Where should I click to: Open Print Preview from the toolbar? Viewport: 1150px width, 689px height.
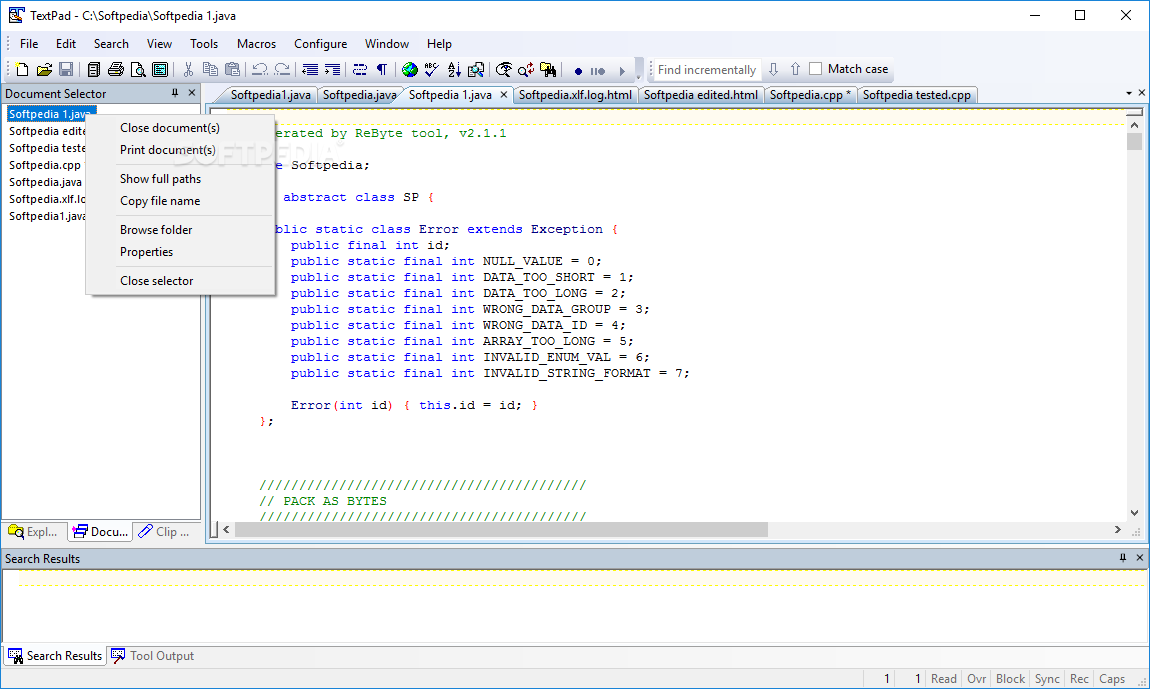[138, 70]
